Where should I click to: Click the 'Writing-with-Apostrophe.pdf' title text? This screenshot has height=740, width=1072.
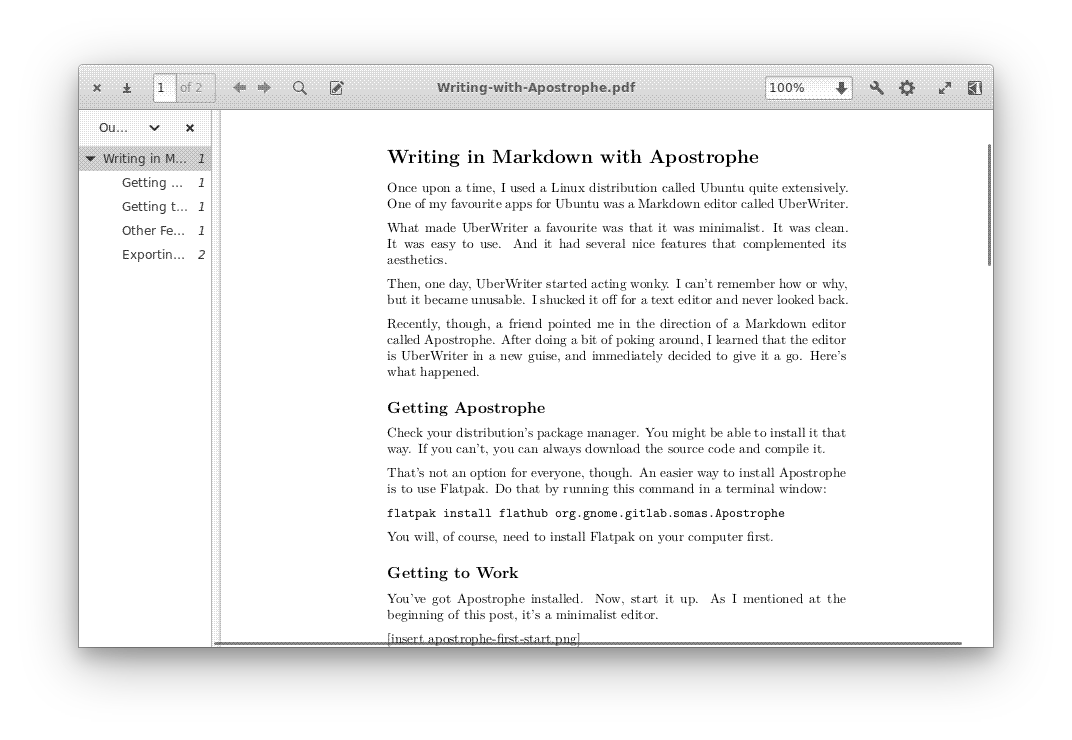(x=536, y=88)
